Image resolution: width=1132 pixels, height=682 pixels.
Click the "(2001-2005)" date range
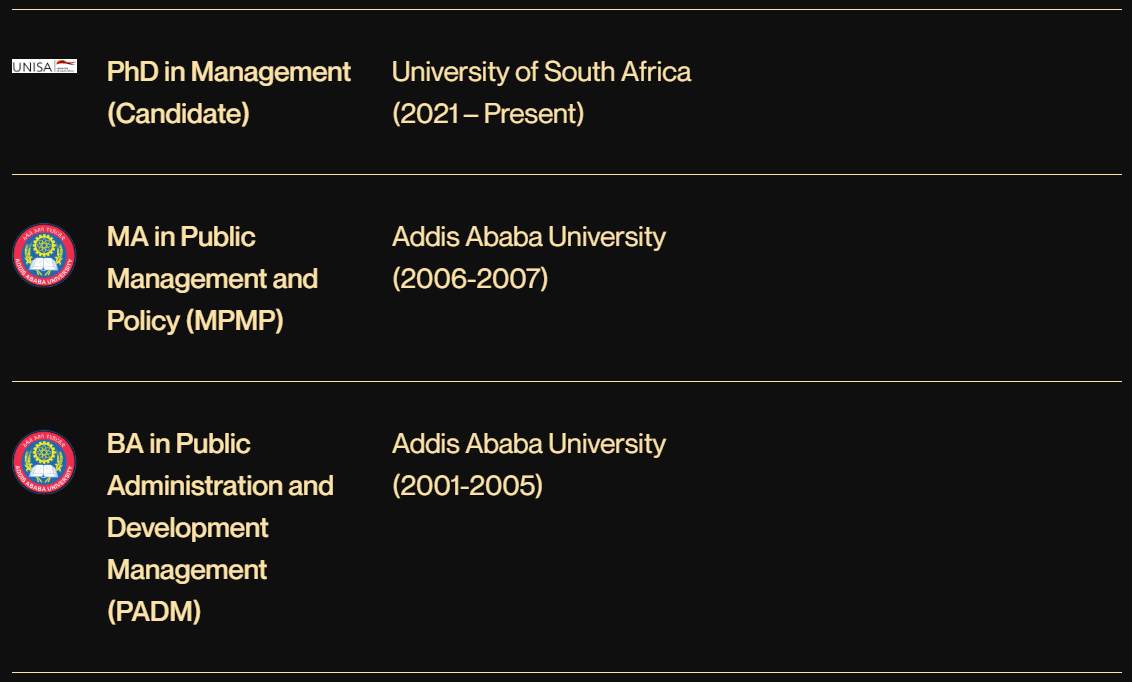click(467, 486)
